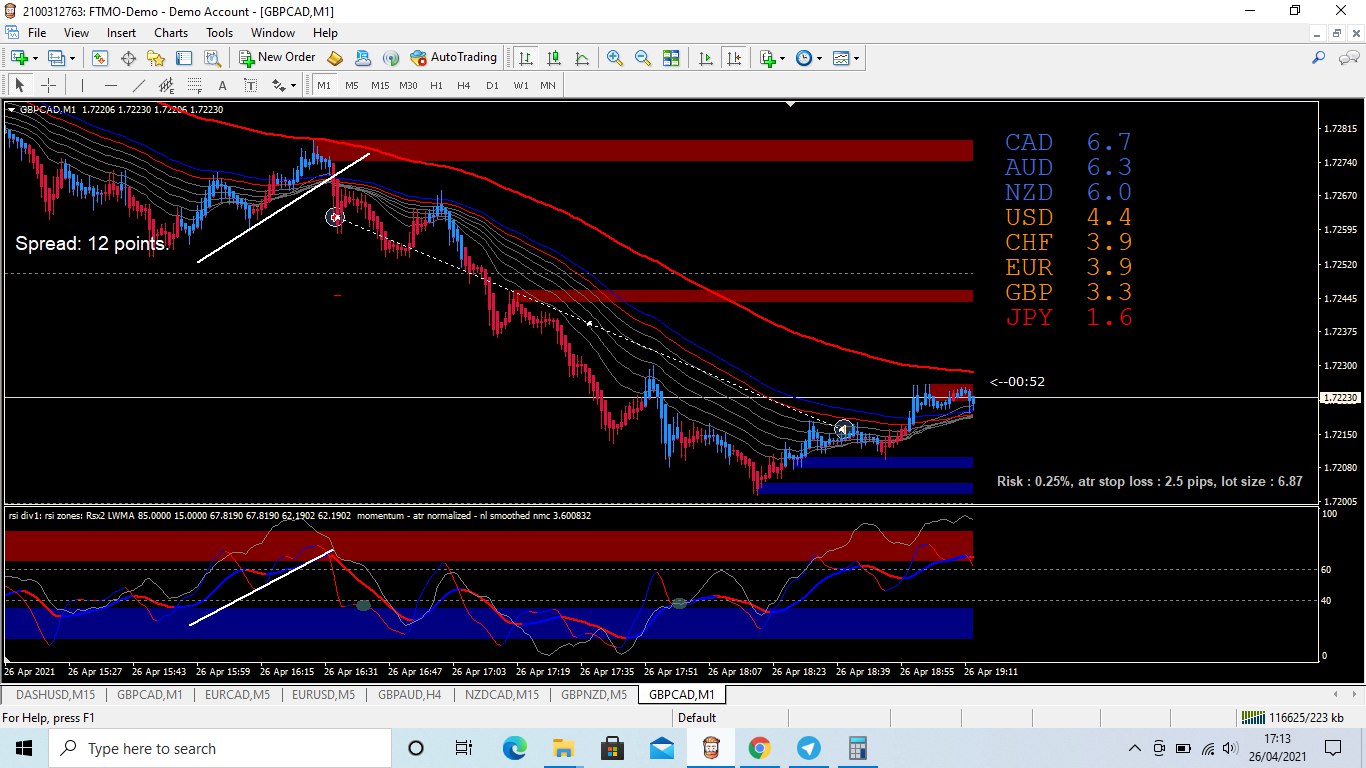Expand the Indicators dropdown arrow
The height and width of the screenshot is (768, 1366).
click(782, 58)
